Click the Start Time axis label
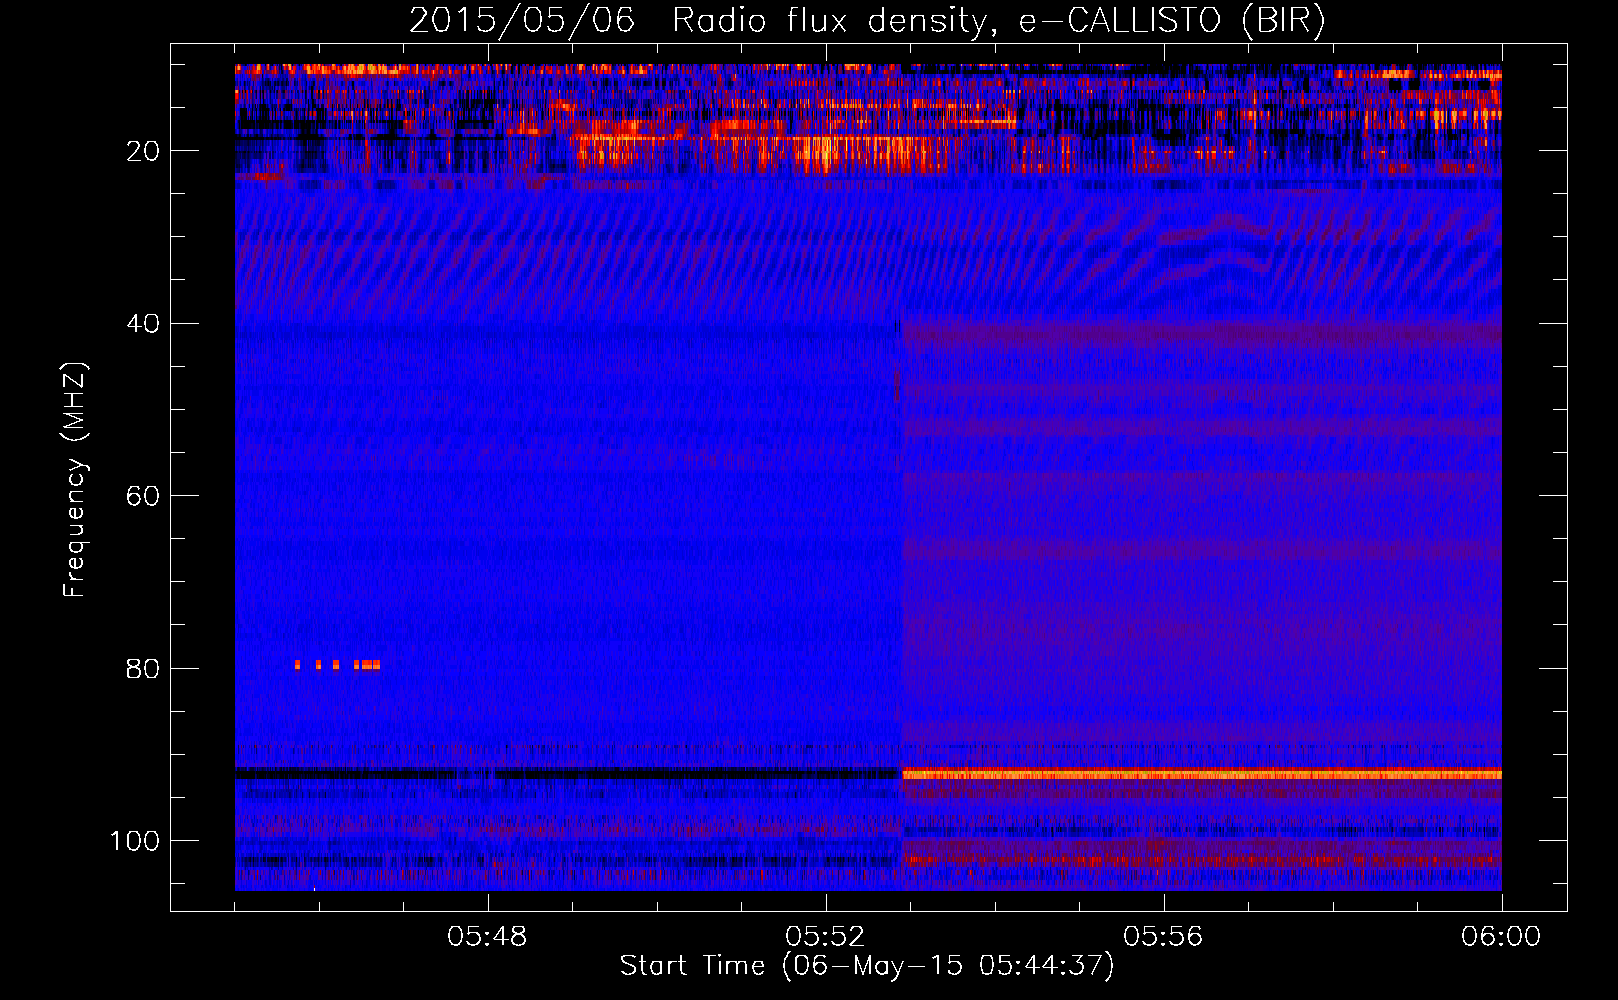Image resolution: width=1618 pixels, height=1000 pixels. 866,965
